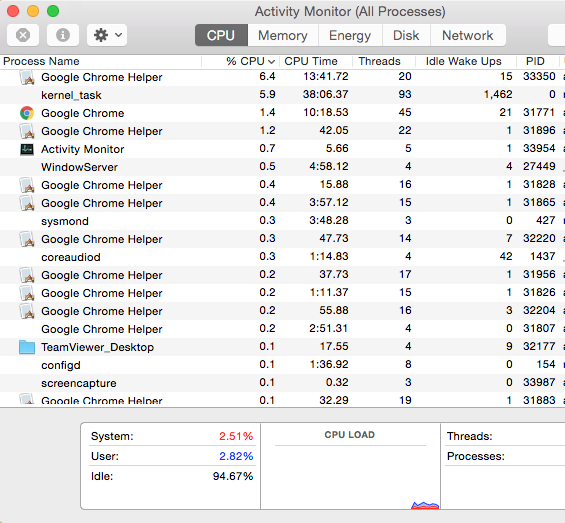This screenshot has width=565, height=523.
Task: Click the Activity Monitor app icon in list
Action: pos(27,149)
